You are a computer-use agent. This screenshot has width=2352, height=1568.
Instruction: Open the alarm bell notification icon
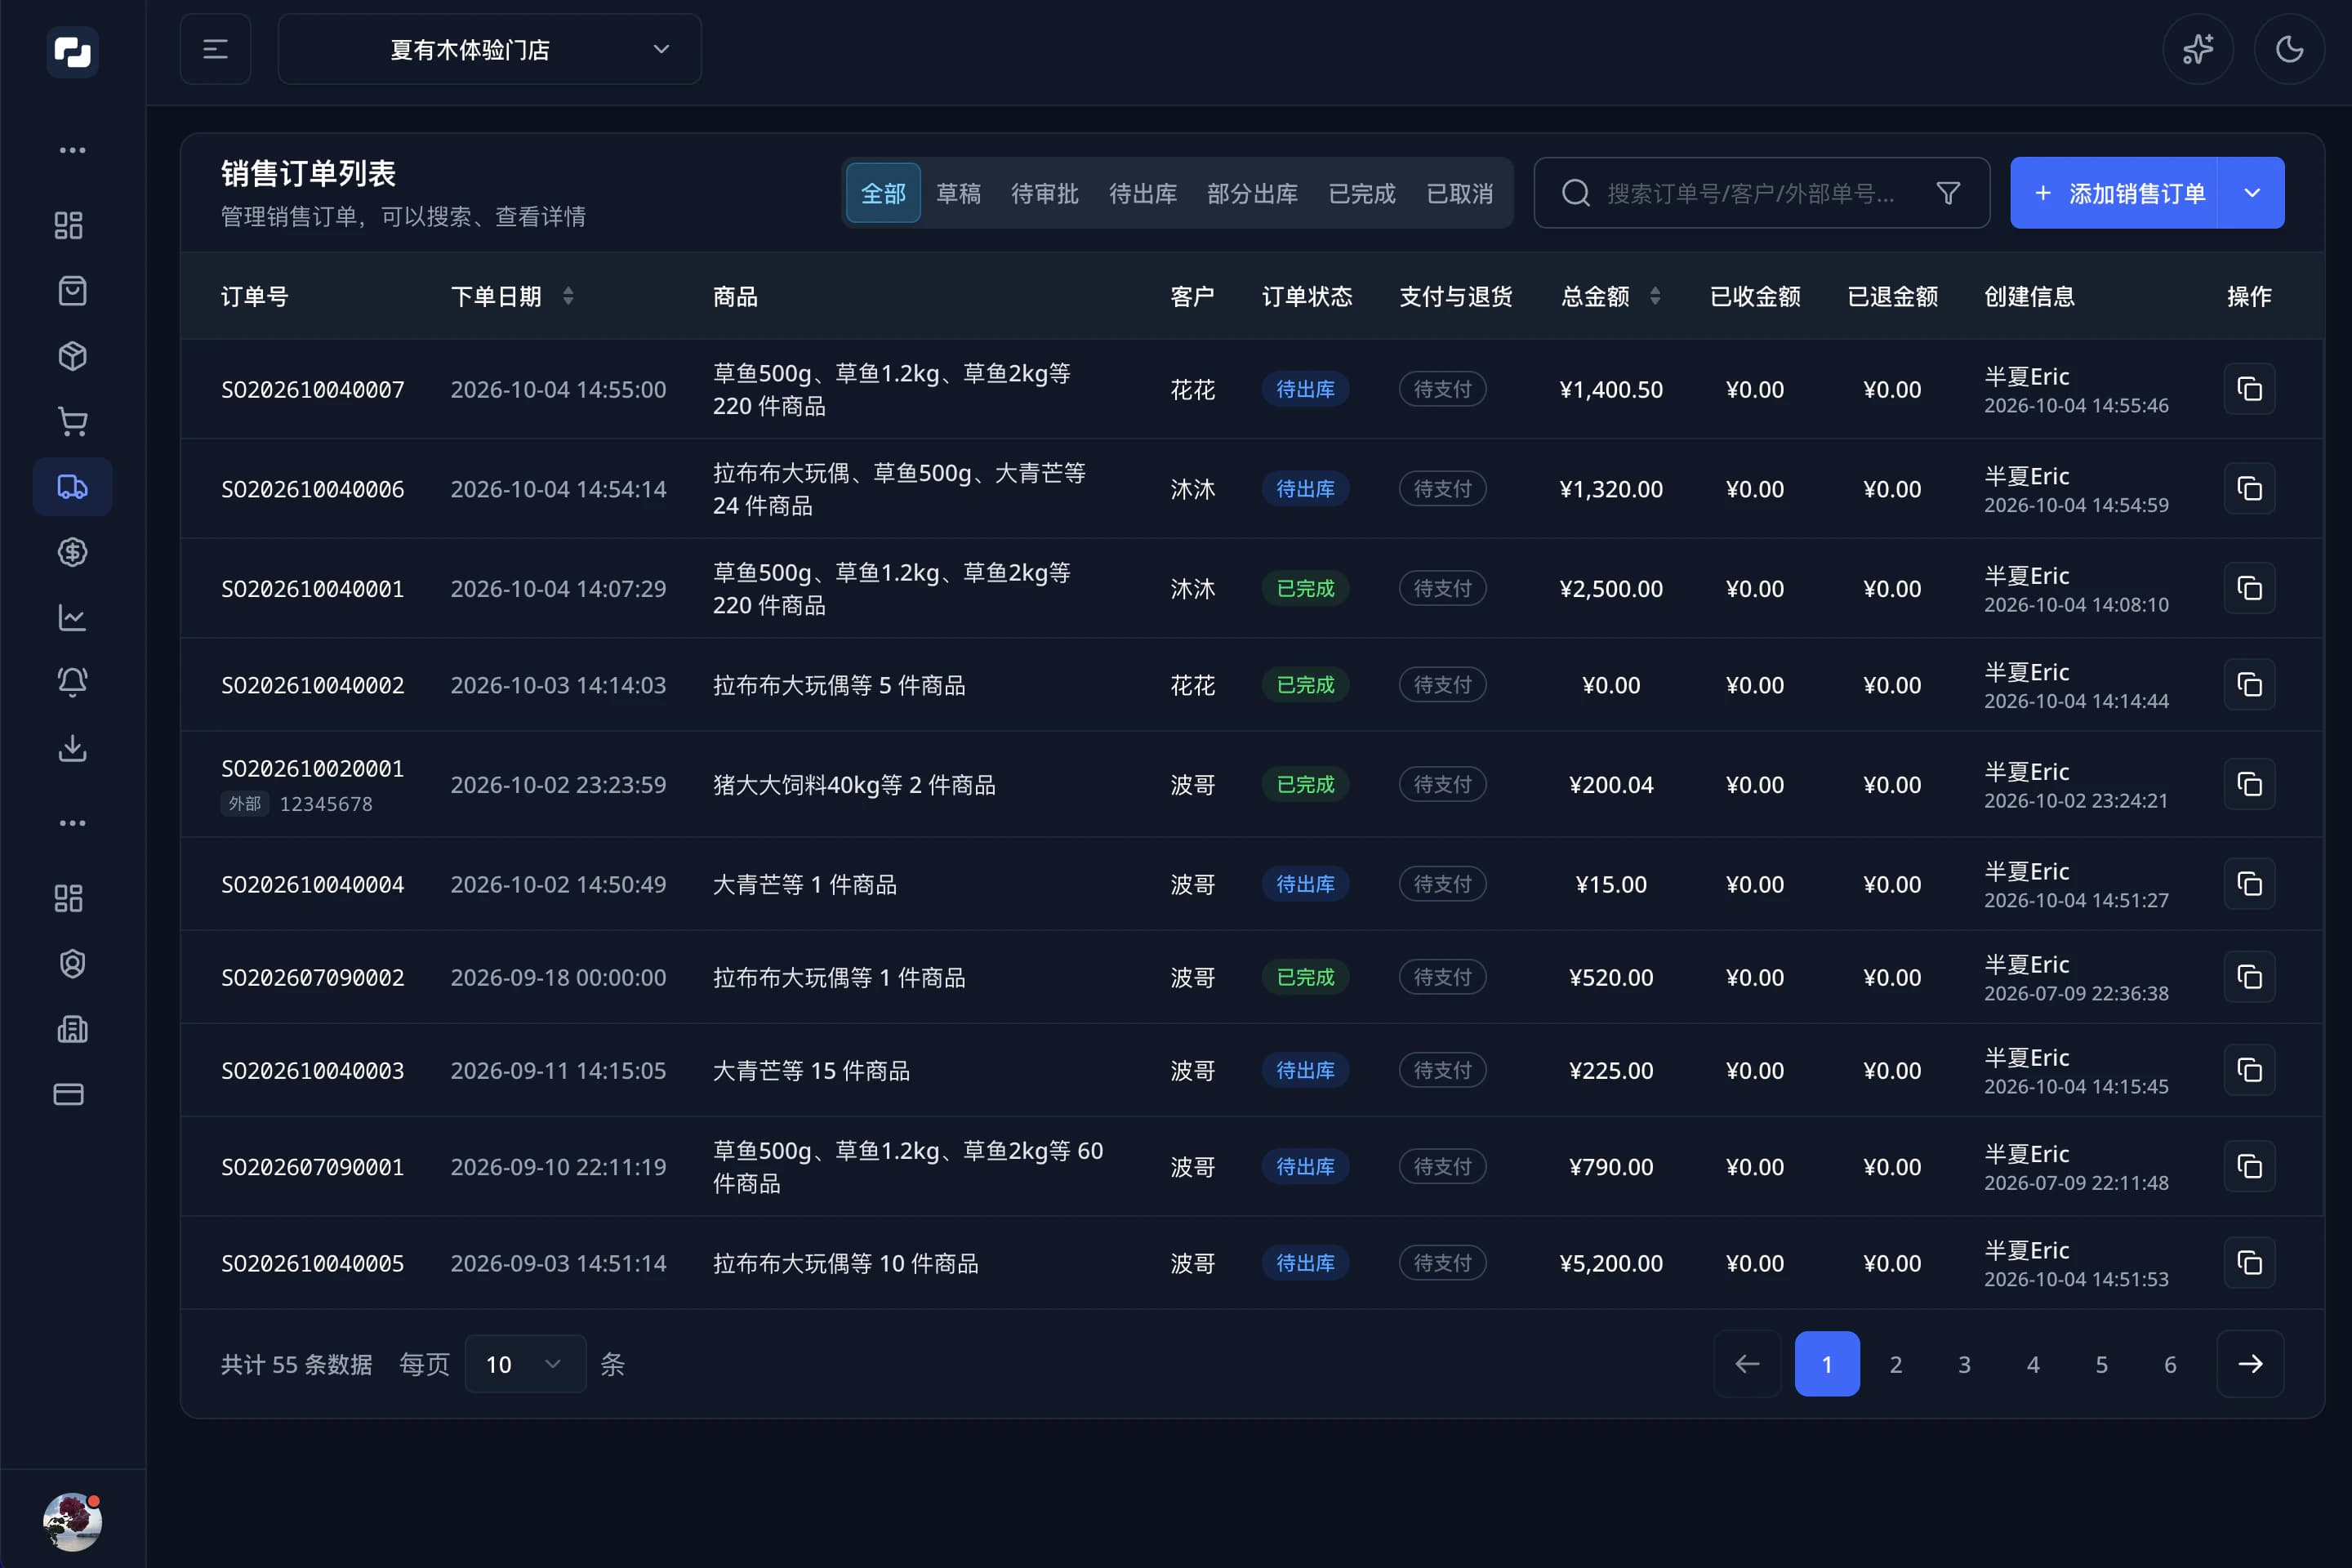(x=72, y=682)
